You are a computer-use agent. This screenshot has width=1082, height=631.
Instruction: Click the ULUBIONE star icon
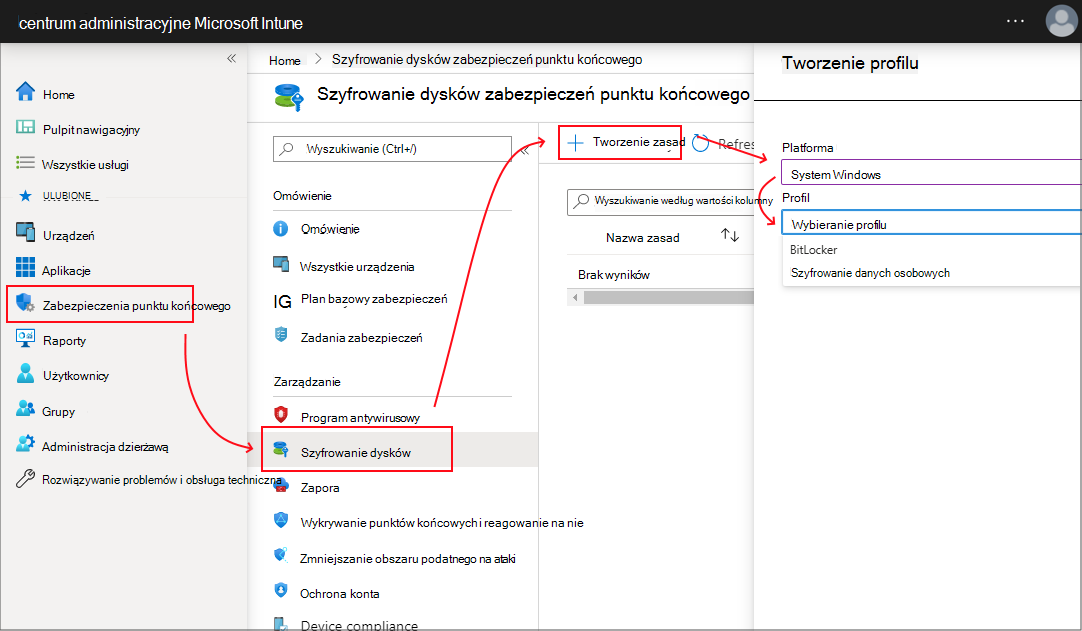[x=26, y=196]
